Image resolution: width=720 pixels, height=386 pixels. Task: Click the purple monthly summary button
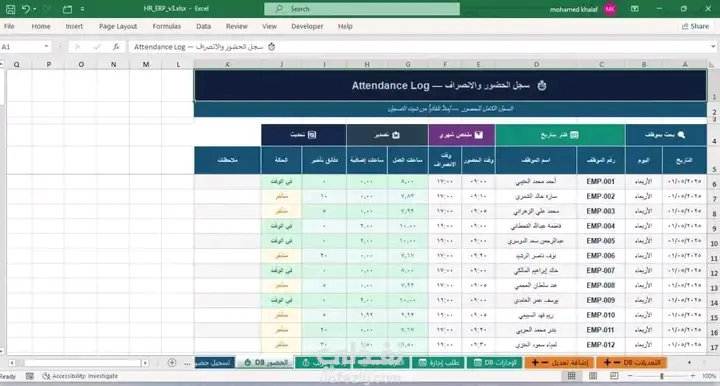click(x=461, y=135)
